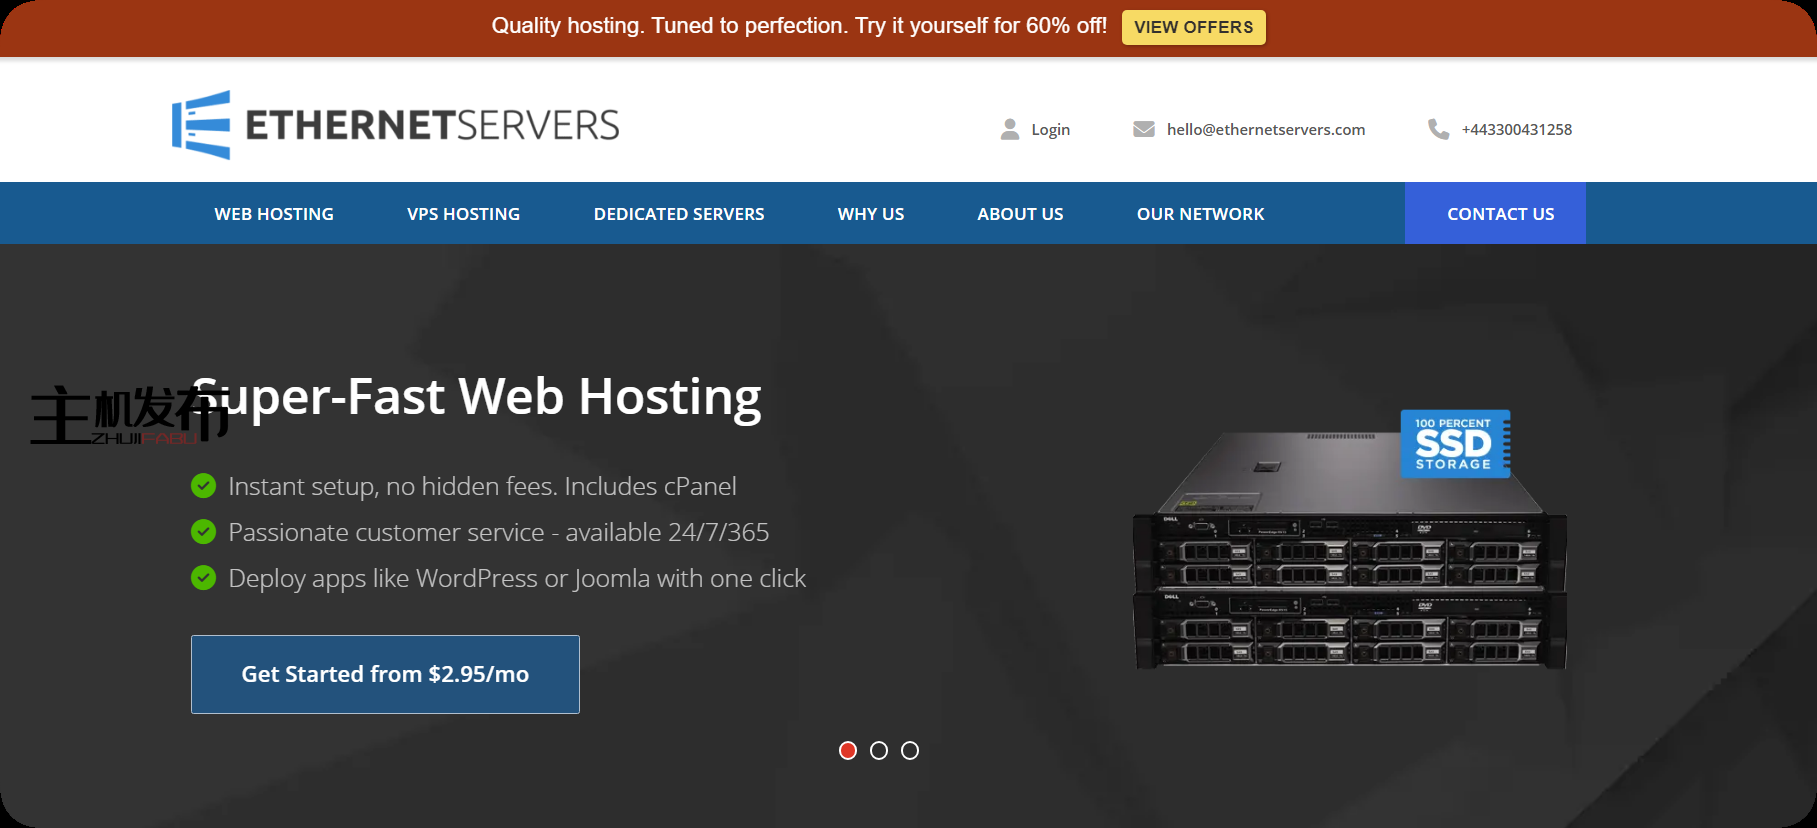The width and height of the screenshot is (1817, 828).
Task: Go to Dedicated Servers page
Action: (x=679, y=214)
